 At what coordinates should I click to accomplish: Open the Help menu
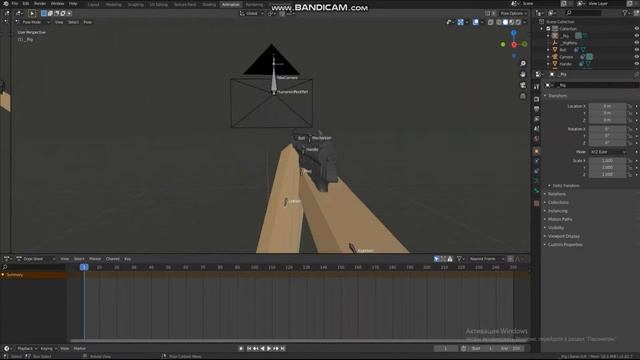point(73,4)
